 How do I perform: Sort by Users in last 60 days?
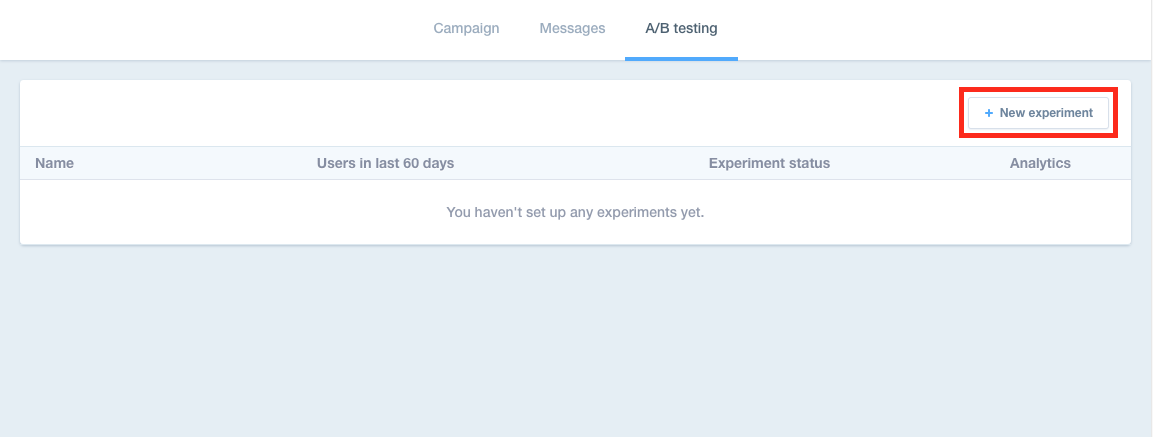click(385, 163)
